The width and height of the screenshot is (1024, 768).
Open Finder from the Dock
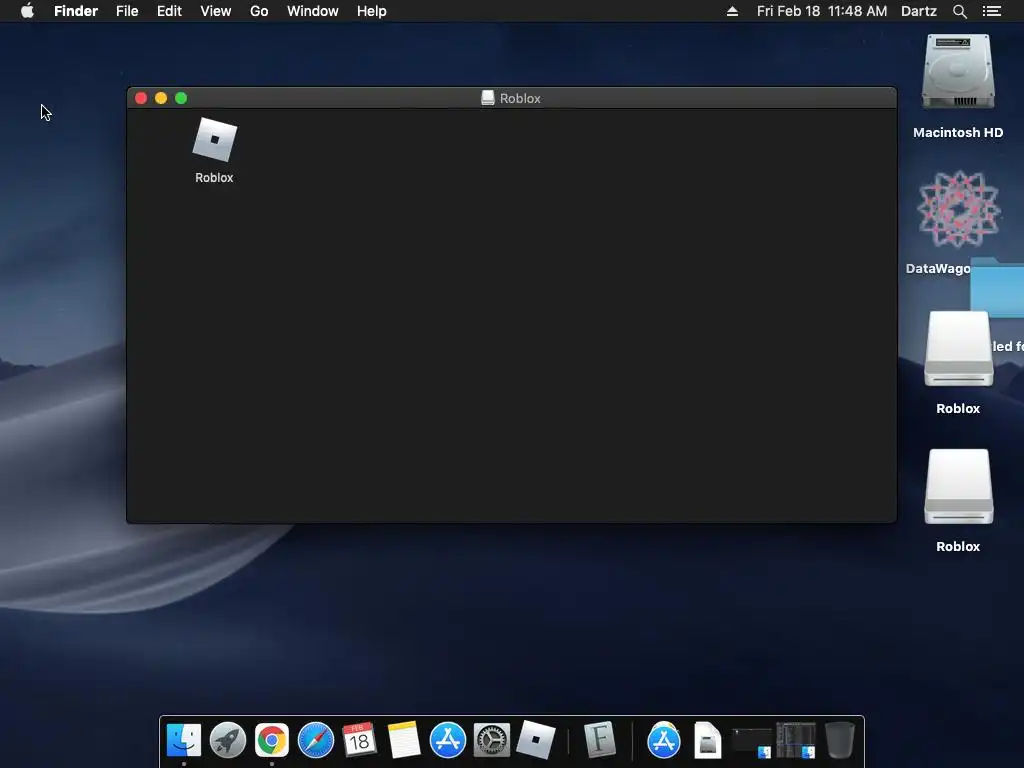[184, 740]
